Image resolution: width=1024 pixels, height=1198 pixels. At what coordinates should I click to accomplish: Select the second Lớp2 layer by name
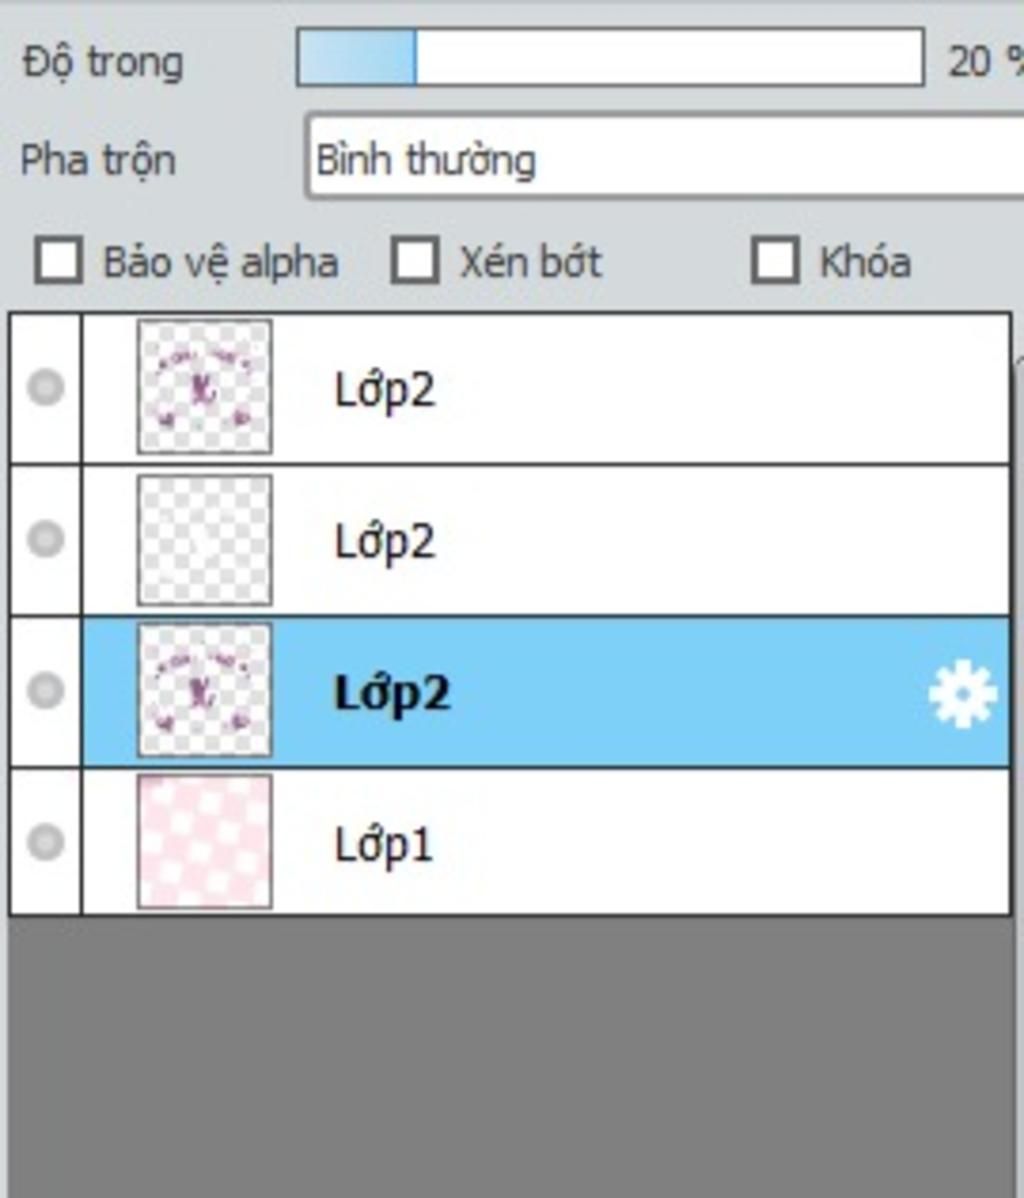click(384, 541)
